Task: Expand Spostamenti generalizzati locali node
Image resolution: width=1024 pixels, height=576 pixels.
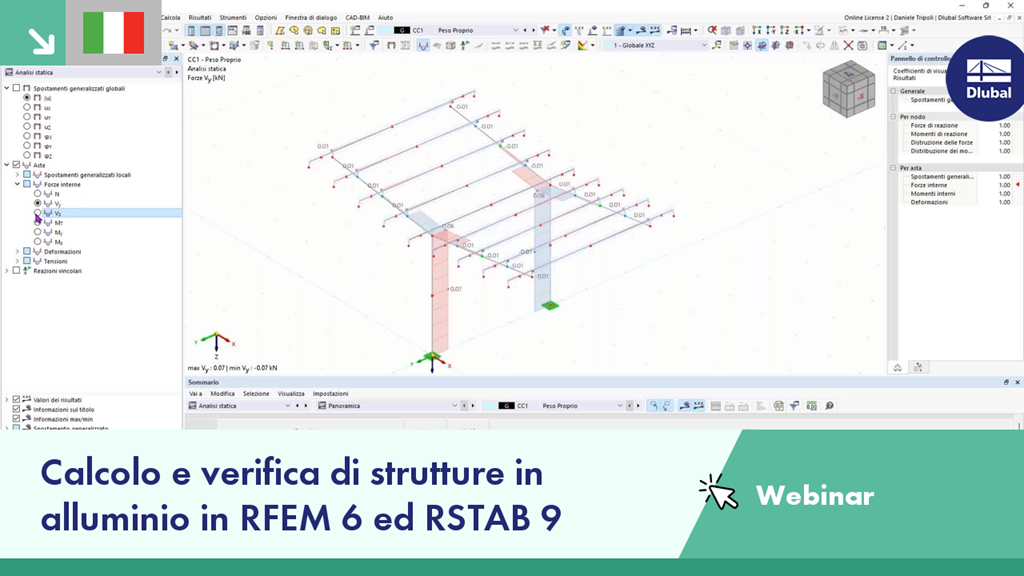Action: tap(18, 175)
